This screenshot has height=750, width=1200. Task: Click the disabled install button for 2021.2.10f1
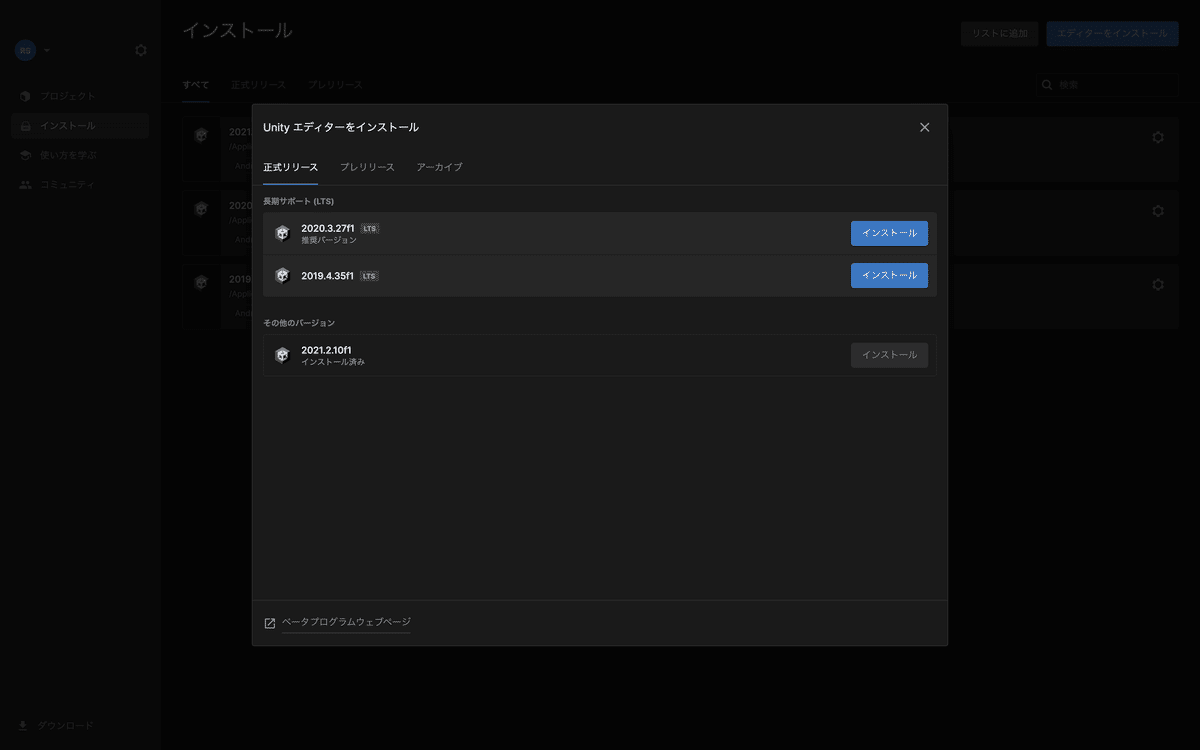coord(889,355)
